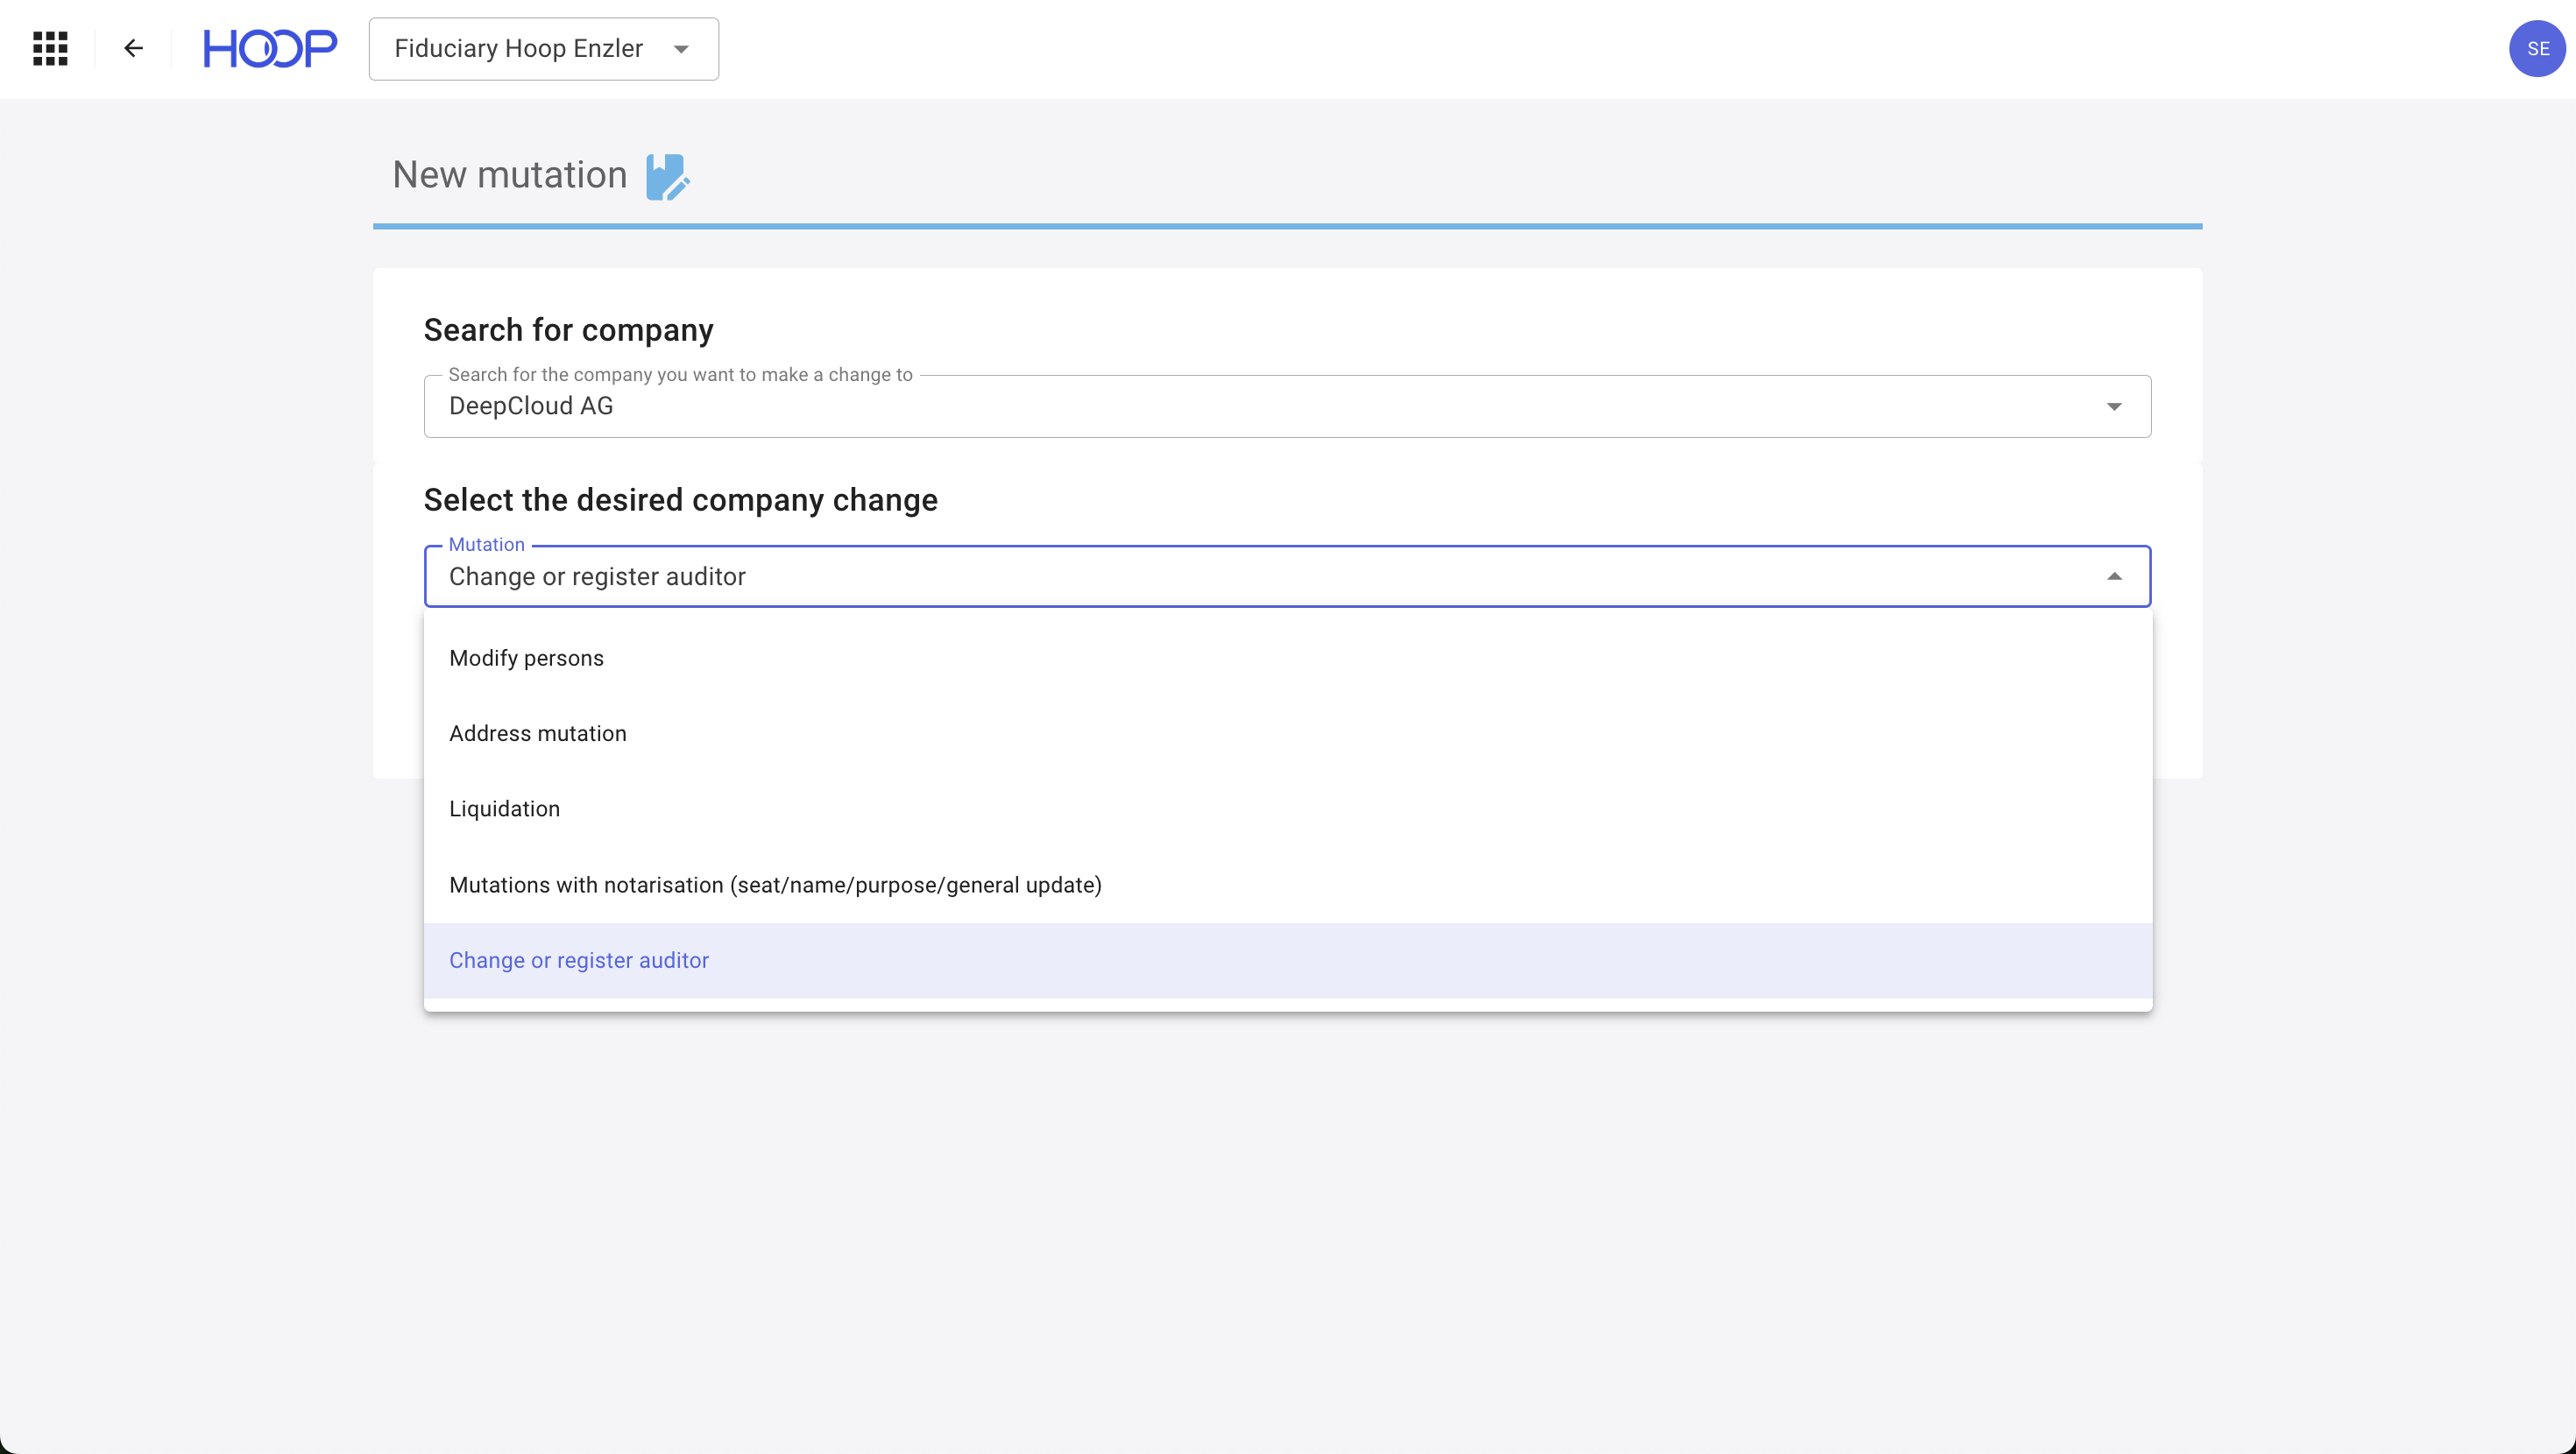2576x1454 pixels.
Task: Click the New mutation heading
Action: tap(509, 175)
